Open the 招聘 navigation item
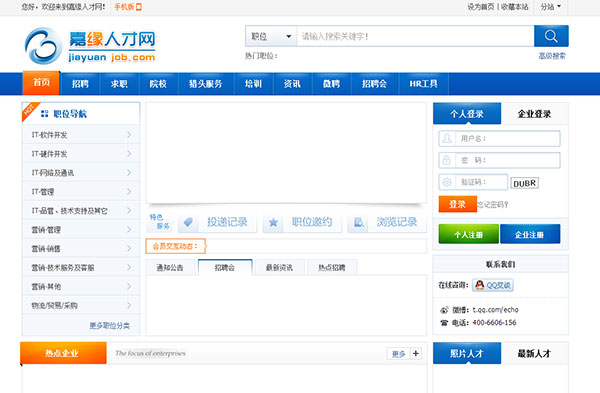Screen dimensions: 600x393 point(80,84)
